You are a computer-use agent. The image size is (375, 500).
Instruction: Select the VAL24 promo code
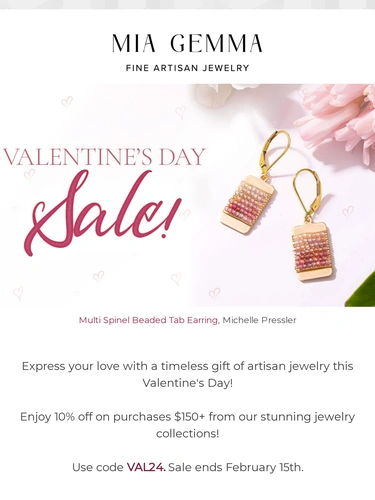pos(146,467)
